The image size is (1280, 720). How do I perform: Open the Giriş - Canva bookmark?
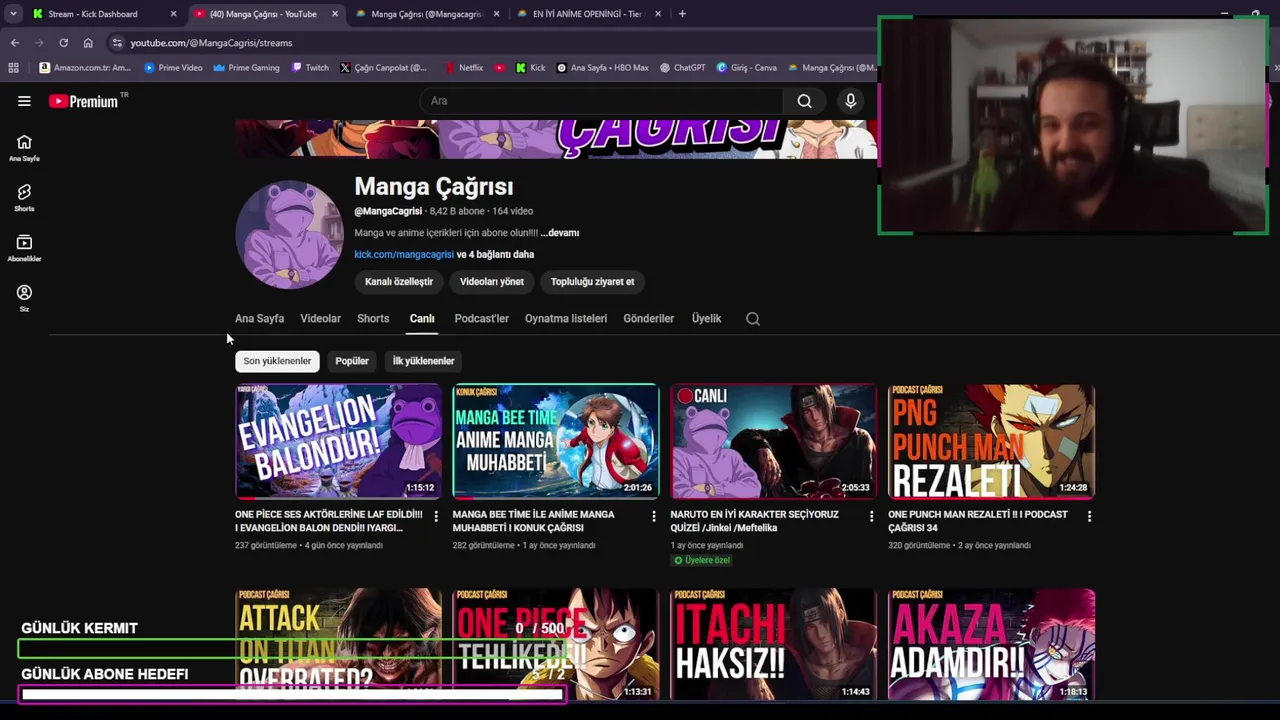[746, 68]
